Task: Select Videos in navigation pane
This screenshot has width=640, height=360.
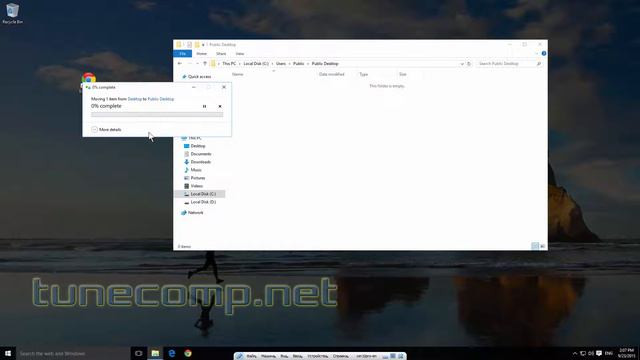Action: (193, 186)
